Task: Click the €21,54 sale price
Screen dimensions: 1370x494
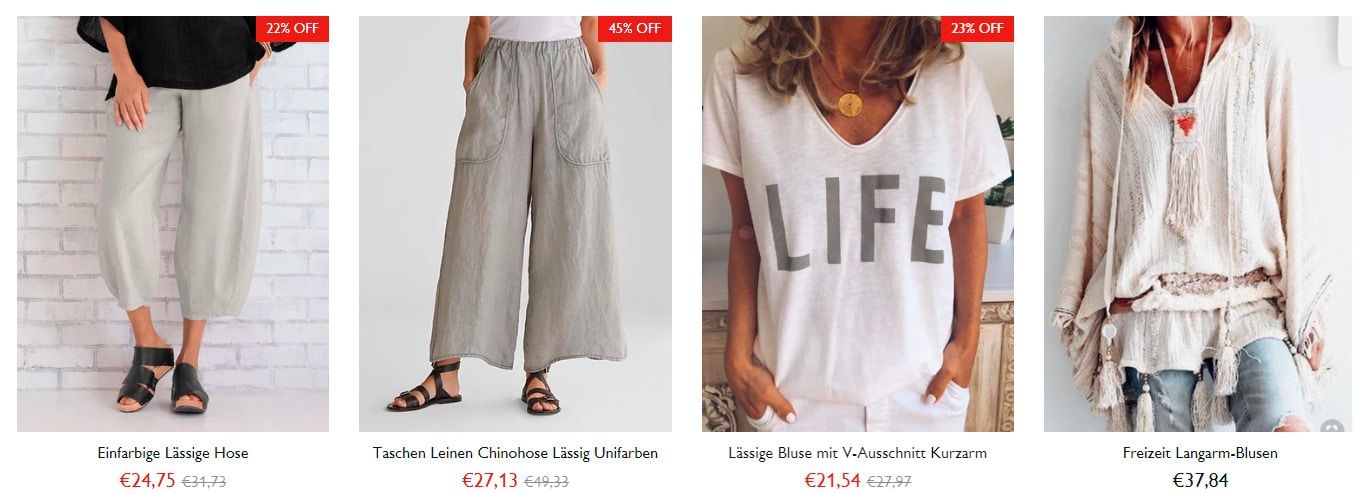Action: [x=832, y=481]
